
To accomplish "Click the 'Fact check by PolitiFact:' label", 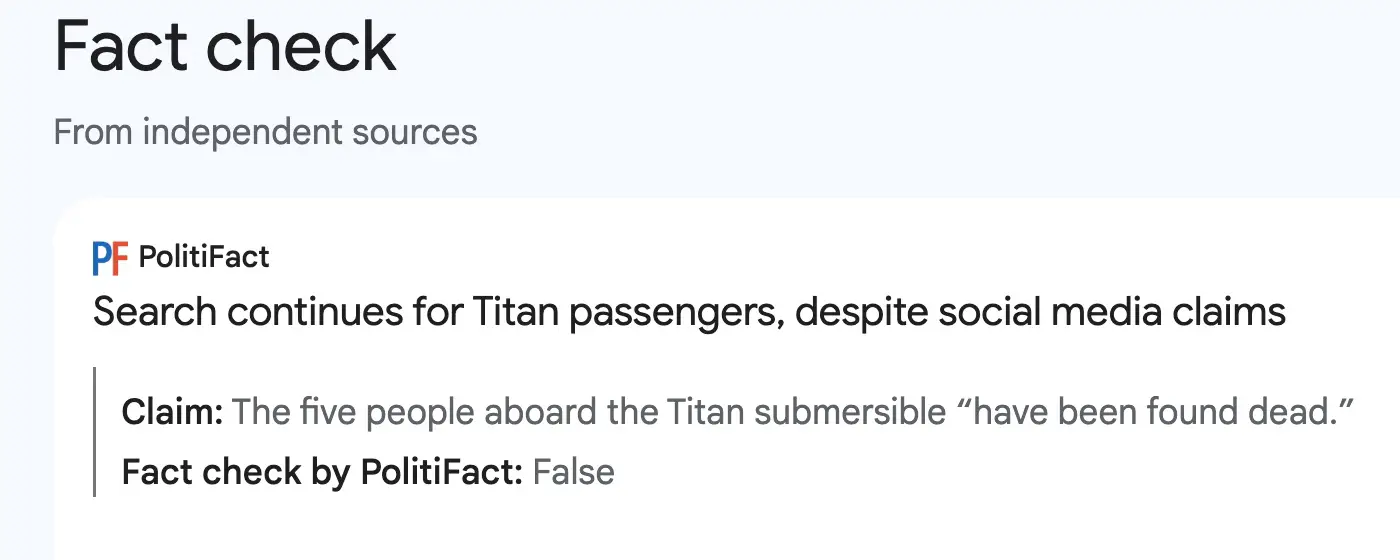I will (322, 471).
